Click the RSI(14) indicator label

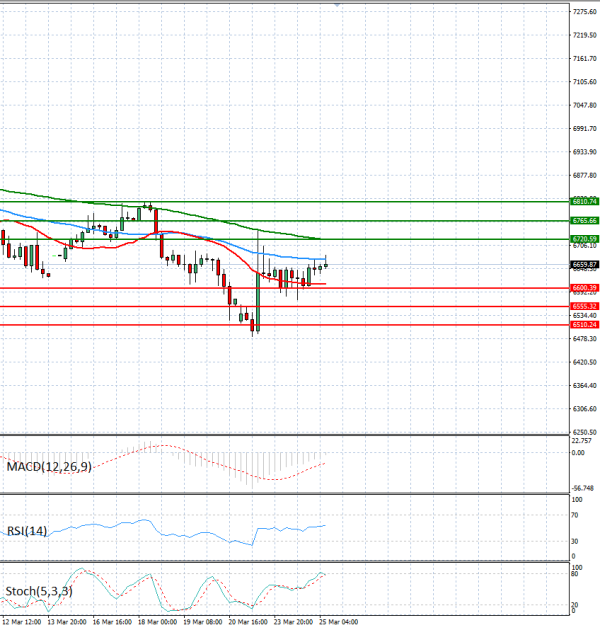coord(27,532)
